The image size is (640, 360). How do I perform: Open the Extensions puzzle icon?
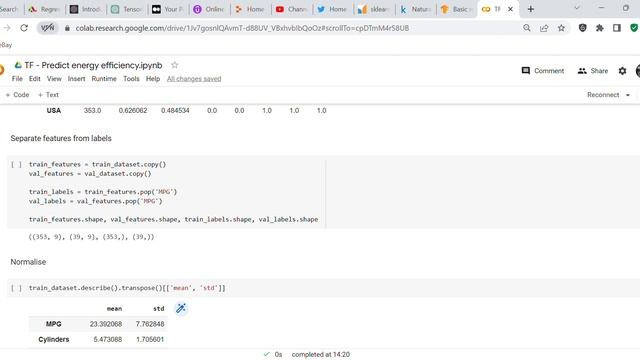point(600,28)
